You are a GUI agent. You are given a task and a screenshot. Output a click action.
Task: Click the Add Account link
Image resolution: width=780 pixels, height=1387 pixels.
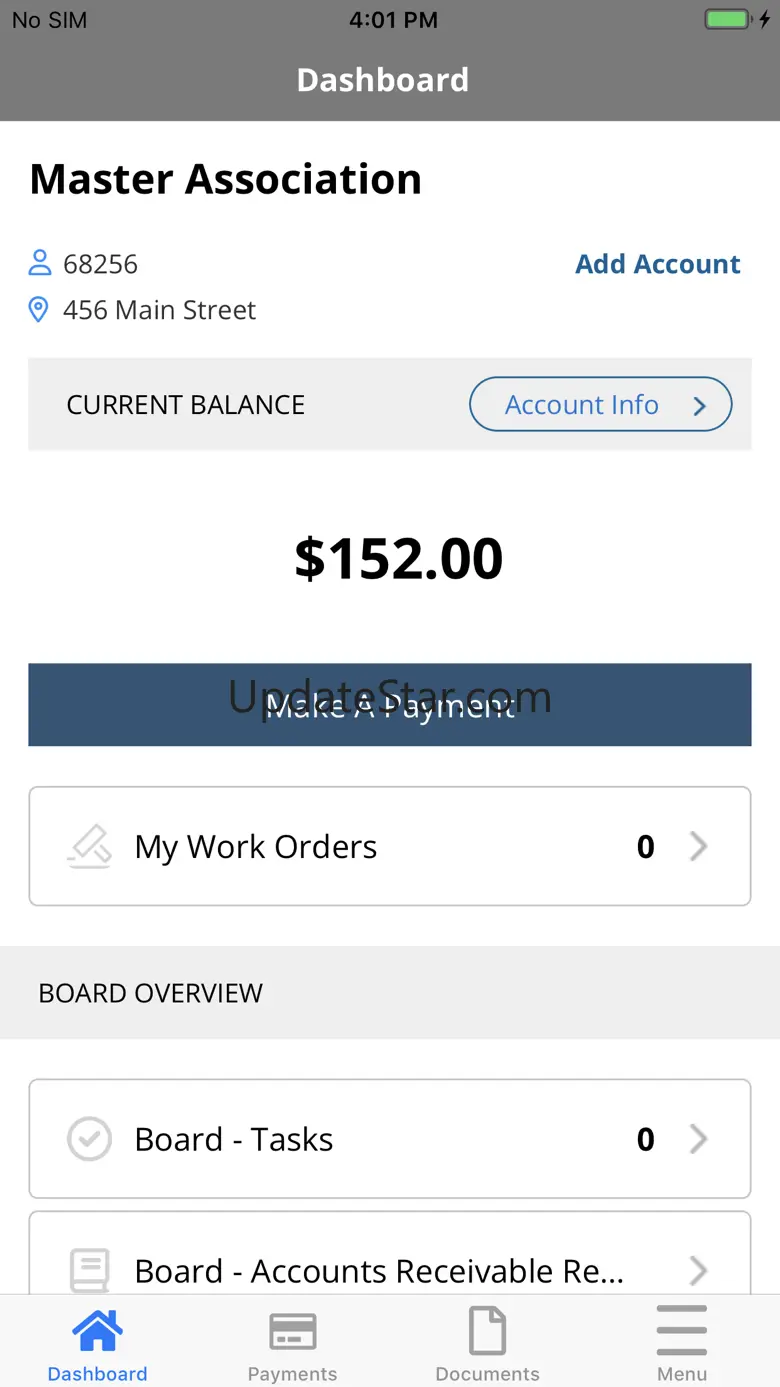(657, 264)
